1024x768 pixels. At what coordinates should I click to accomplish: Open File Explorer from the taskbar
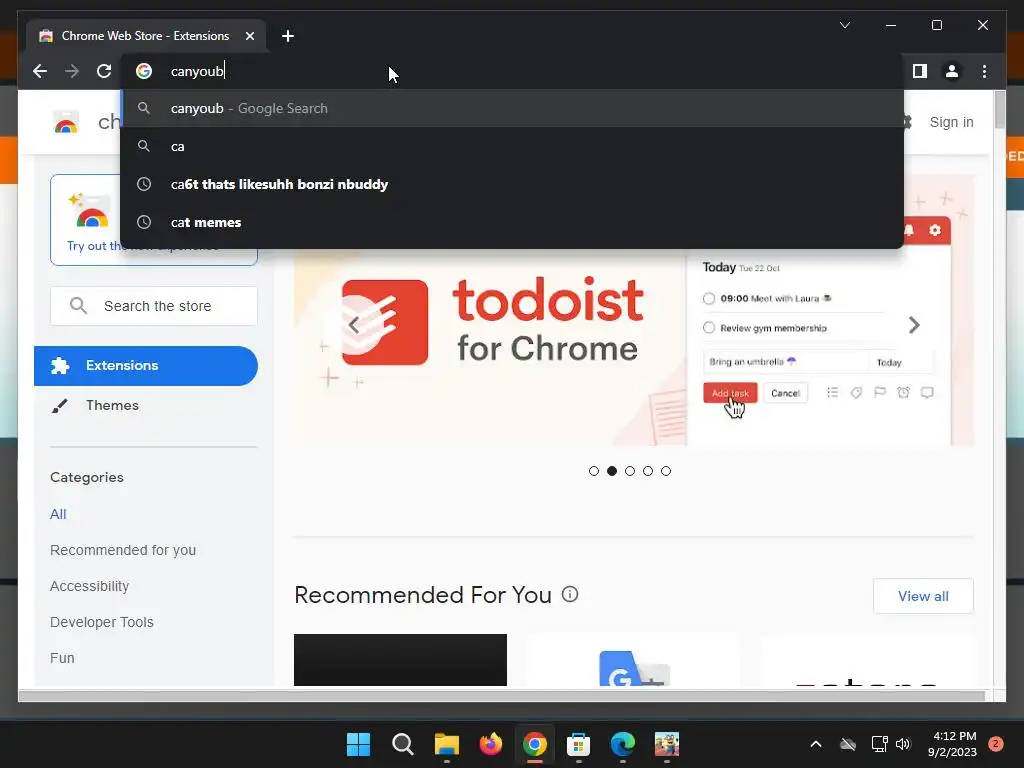tap(447, 744)
